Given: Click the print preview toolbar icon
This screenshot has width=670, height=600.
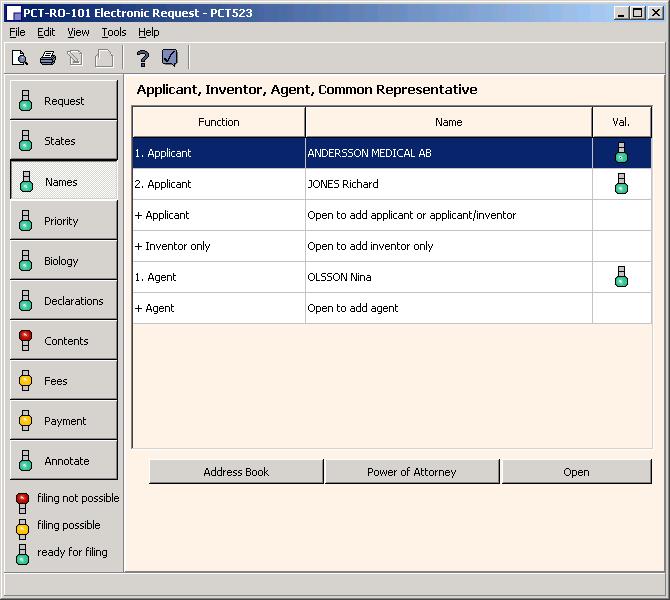Looking at the screenshot, I should (x=20, y=58).
